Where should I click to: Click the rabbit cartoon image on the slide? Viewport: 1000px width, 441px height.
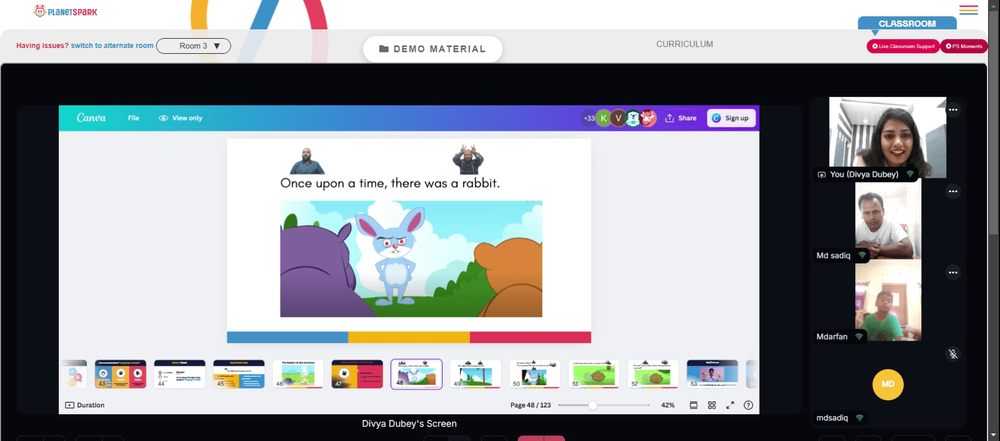411,259
